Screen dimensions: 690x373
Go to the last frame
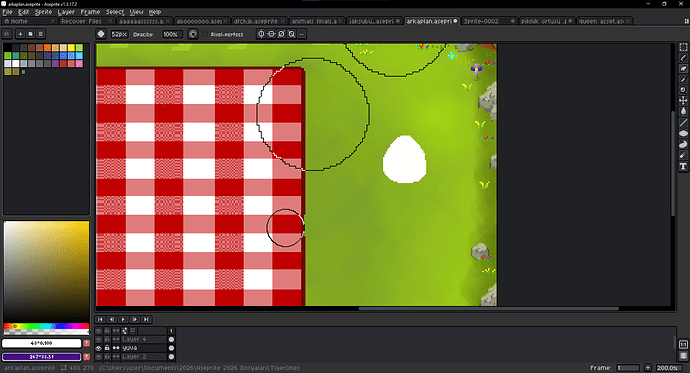point(146,319)
